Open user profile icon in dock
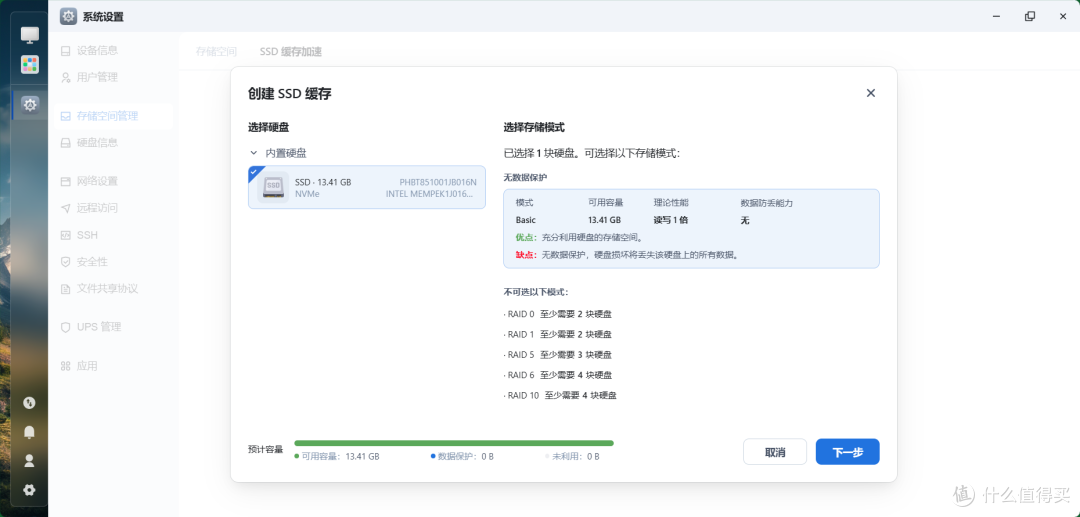 pyautogui.click(x=30, y=461)
